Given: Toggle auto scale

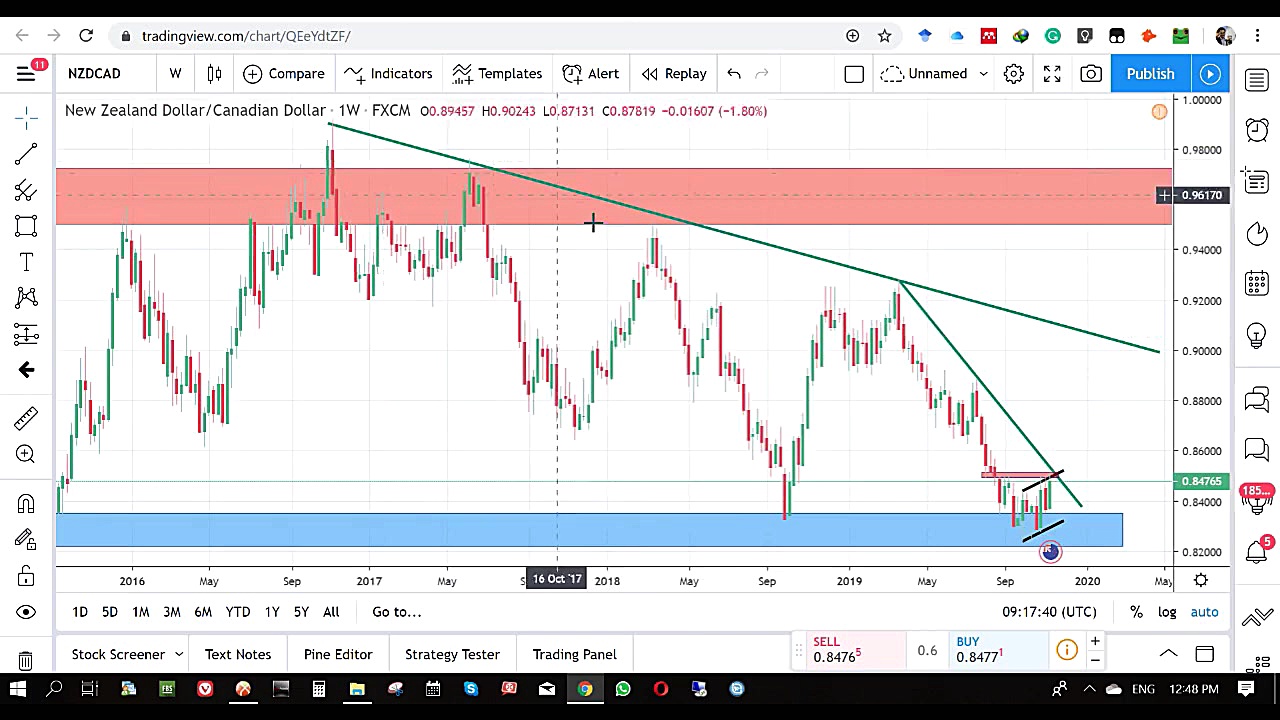Looking at the screenshot, I should (1204, 612).
